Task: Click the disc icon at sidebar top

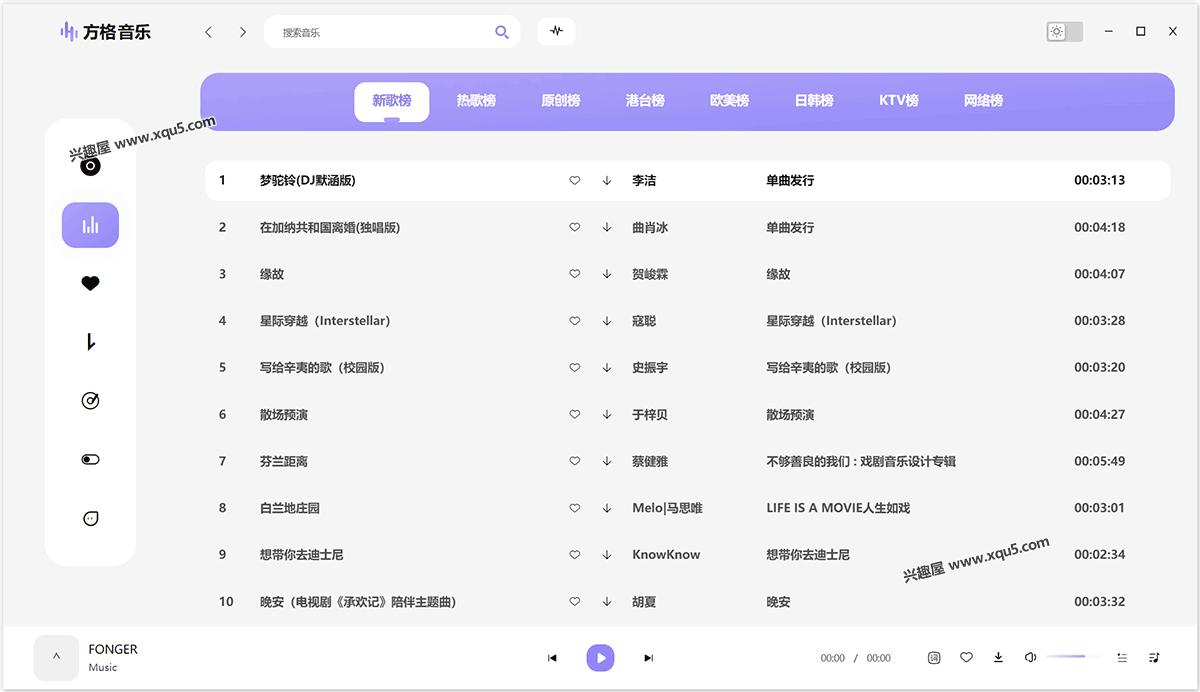Action: click(90, 166)
